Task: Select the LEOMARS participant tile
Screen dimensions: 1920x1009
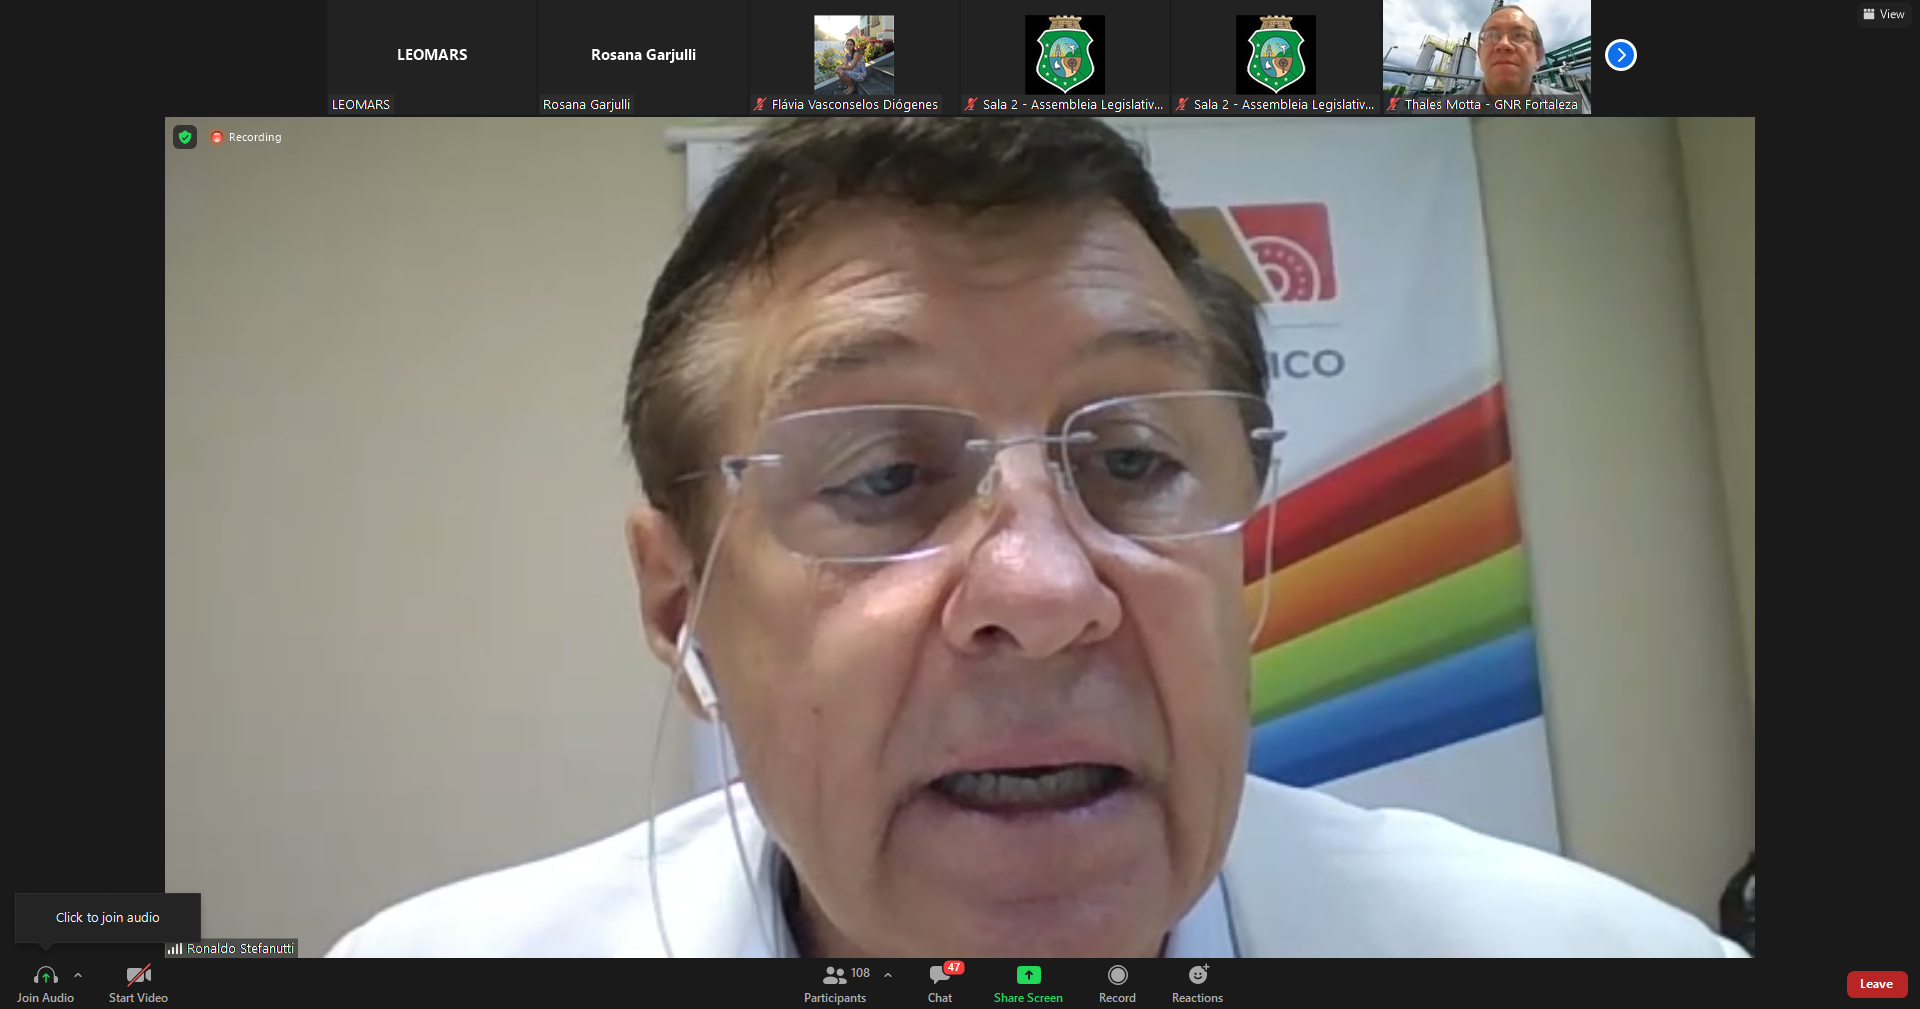Action: point(432,55)
